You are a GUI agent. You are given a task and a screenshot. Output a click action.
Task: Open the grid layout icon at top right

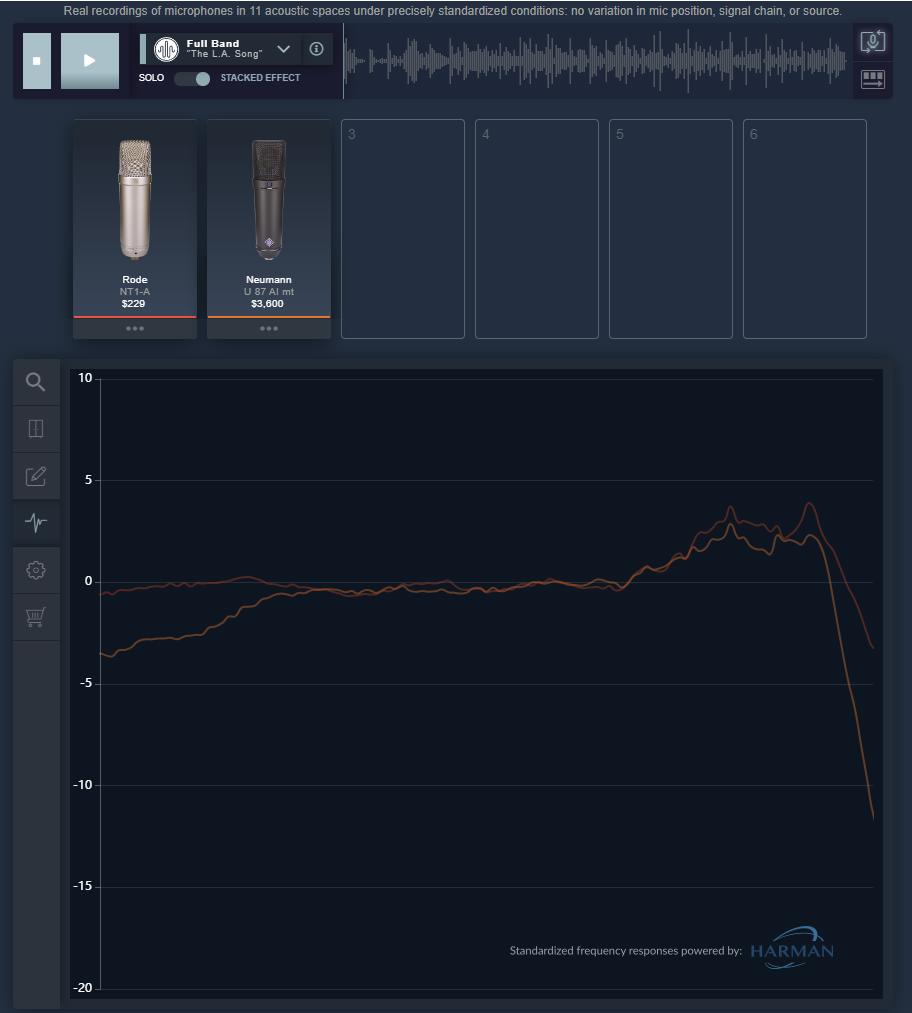(873, 80)
